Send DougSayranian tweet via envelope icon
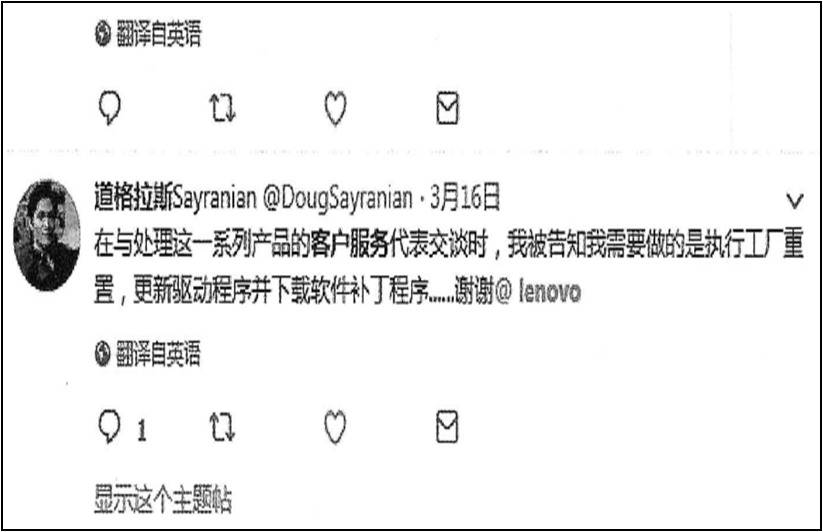This screenshot has height=532, width=823. click(448, 426)
